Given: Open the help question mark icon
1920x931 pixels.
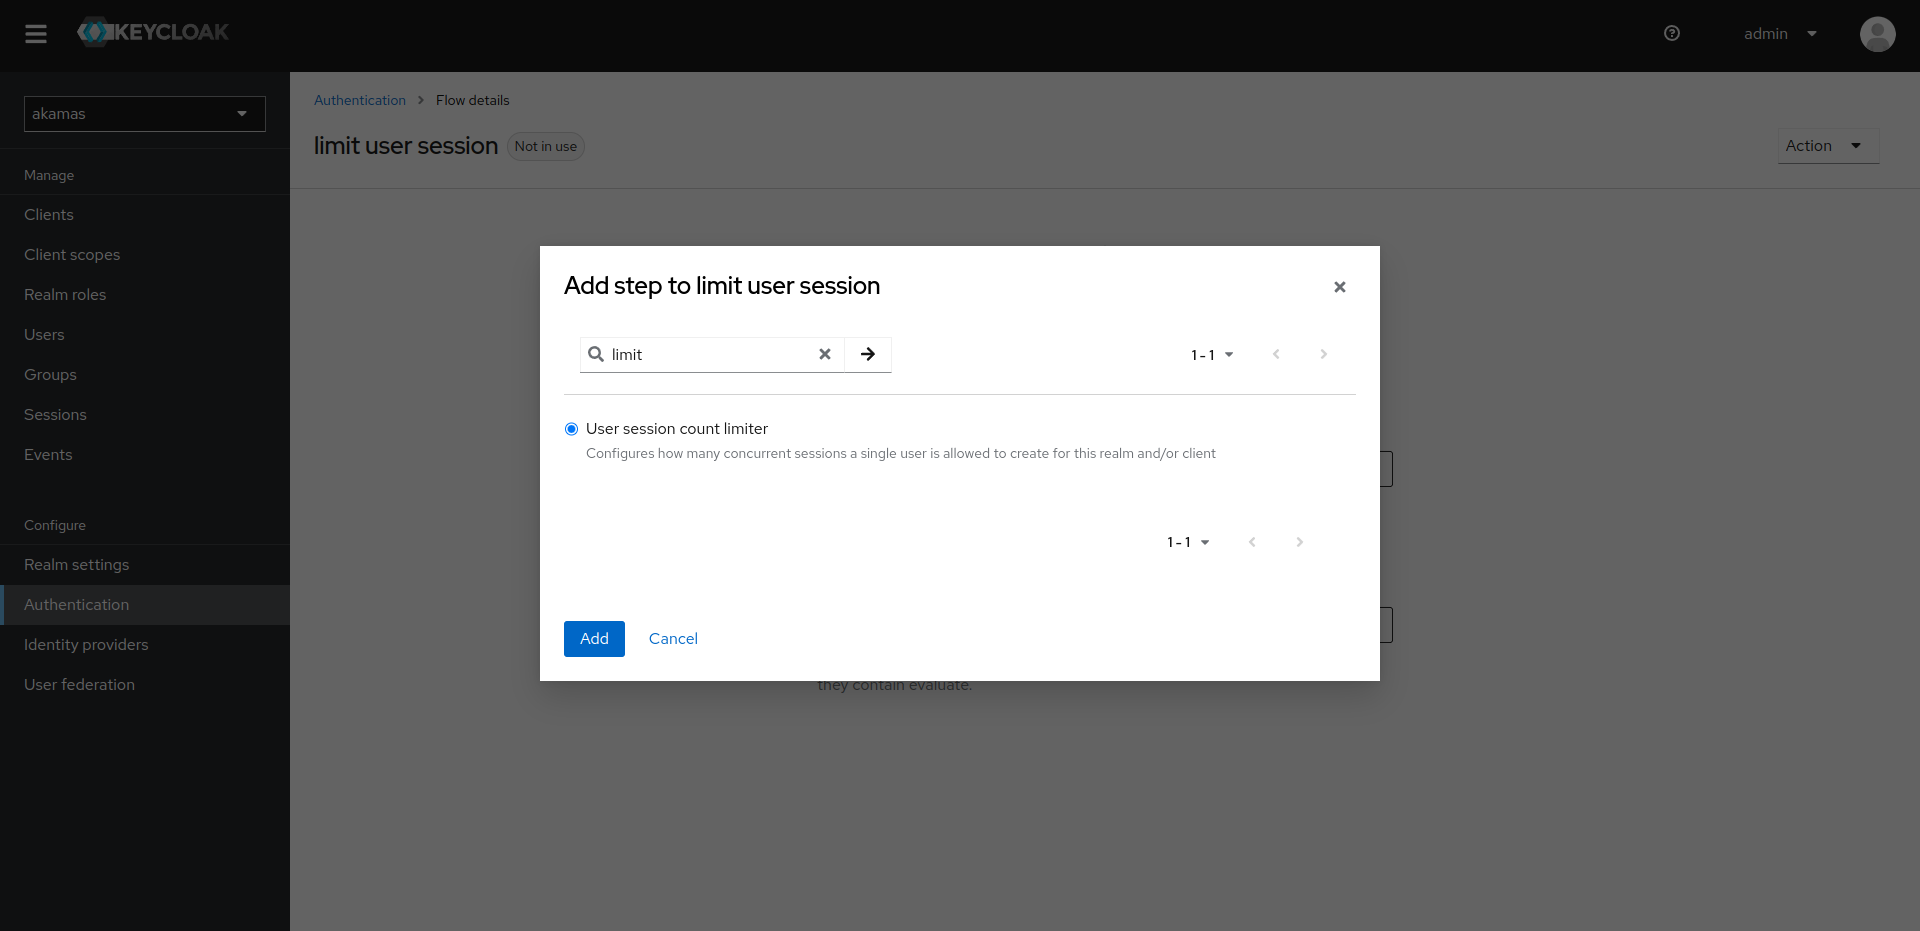Looking at the screenshot, I should point(1671,34).
